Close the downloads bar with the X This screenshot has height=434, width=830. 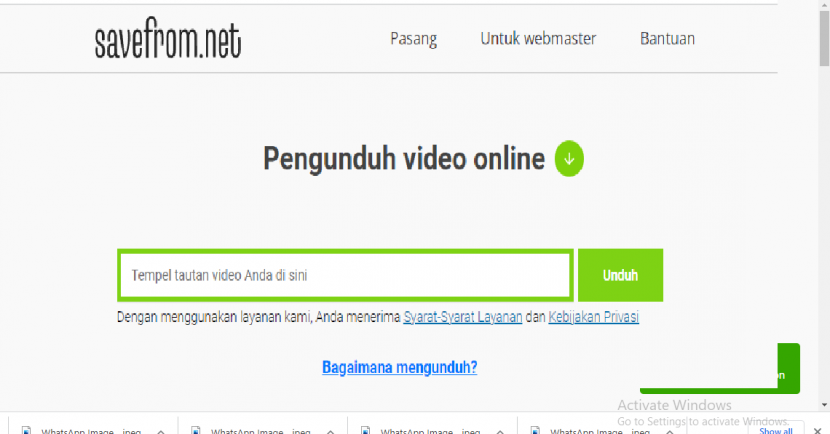tap(817, 430)
